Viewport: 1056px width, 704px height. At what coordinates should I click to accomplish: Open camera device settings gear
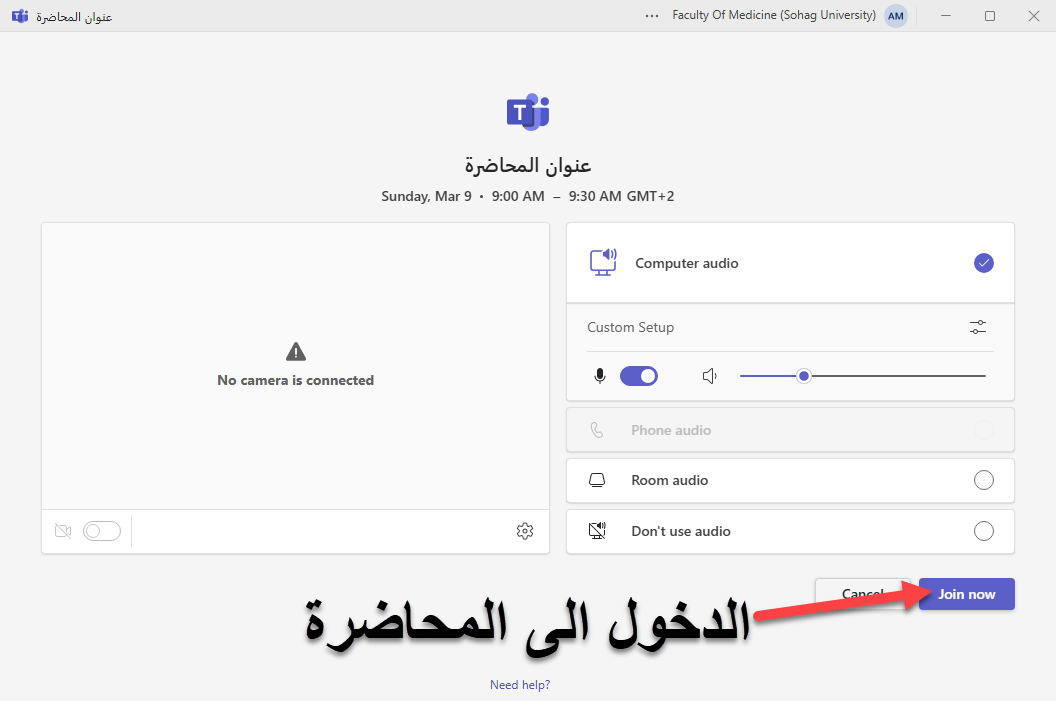[525, 531]
